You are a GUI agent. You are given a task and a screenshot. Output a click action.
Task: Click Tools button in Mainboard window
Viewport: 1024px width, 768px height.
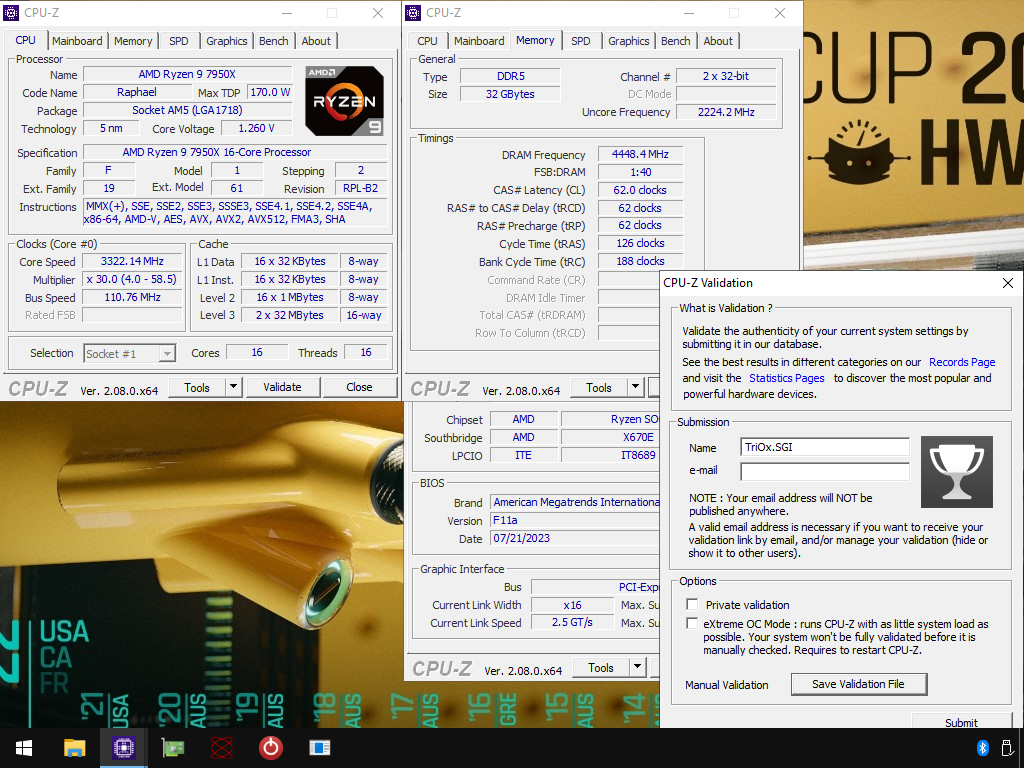601,667
